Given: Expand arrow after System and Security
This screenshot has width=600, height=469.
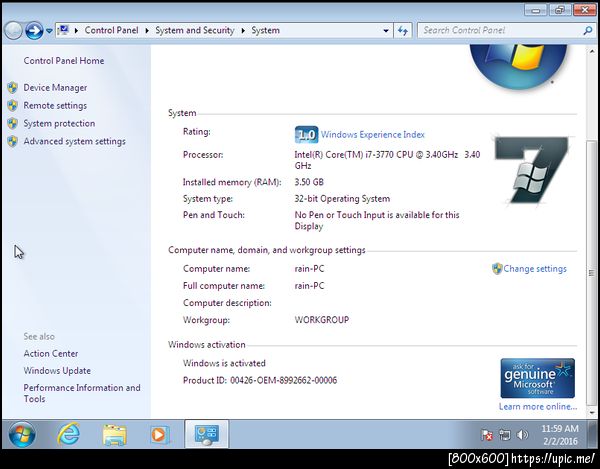Looking at the screenshot, I should 243,30.
